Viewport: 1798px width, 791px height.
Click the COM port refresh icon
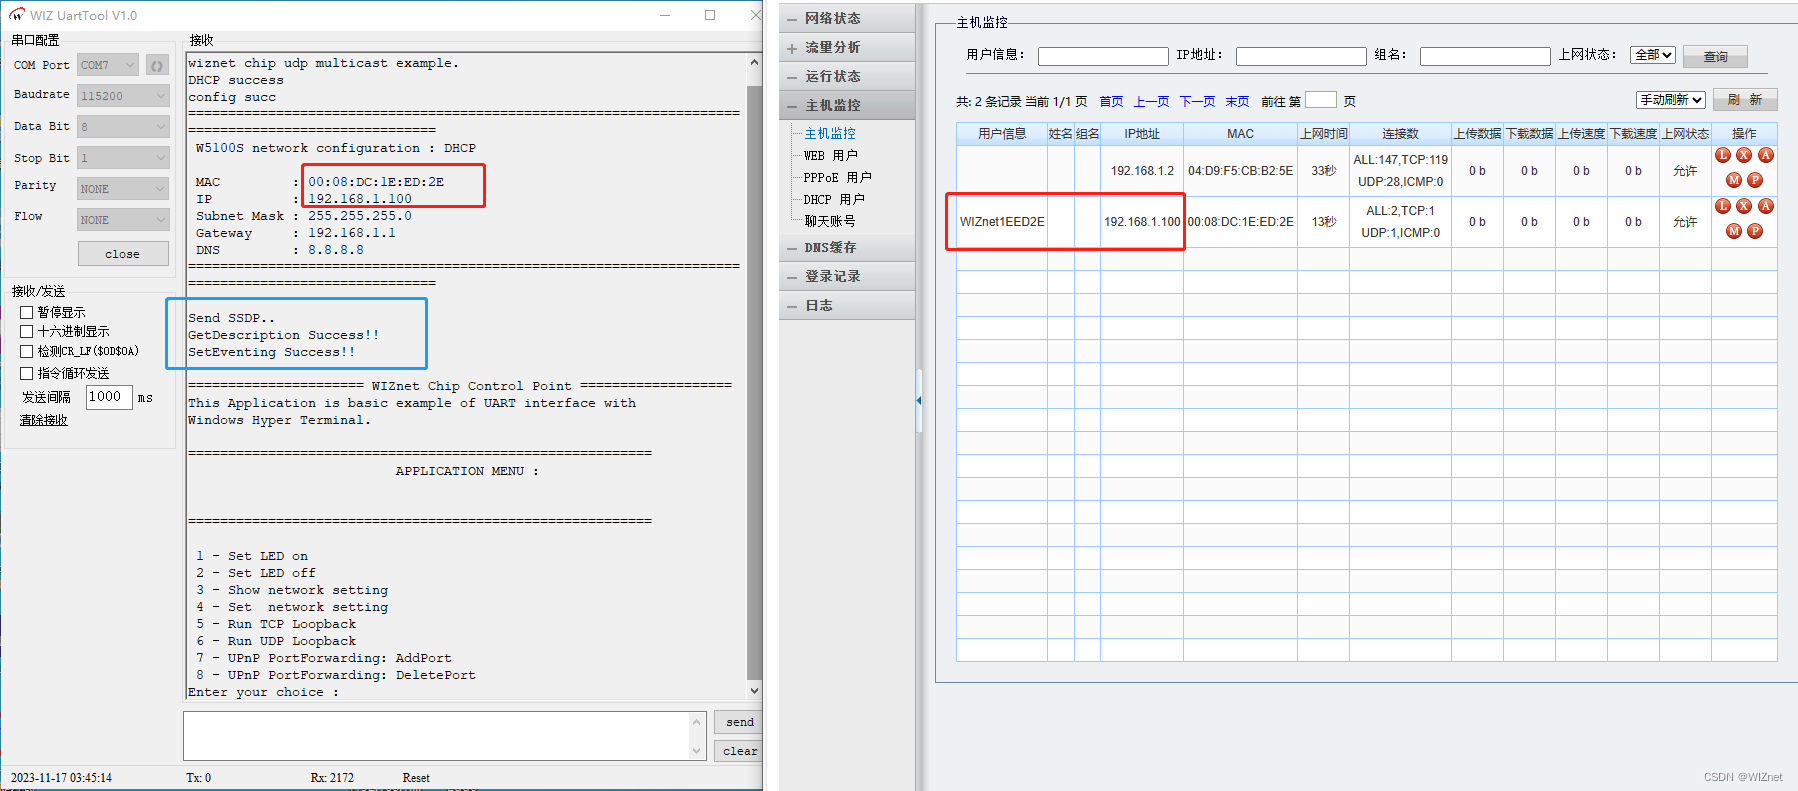(157, 65)
